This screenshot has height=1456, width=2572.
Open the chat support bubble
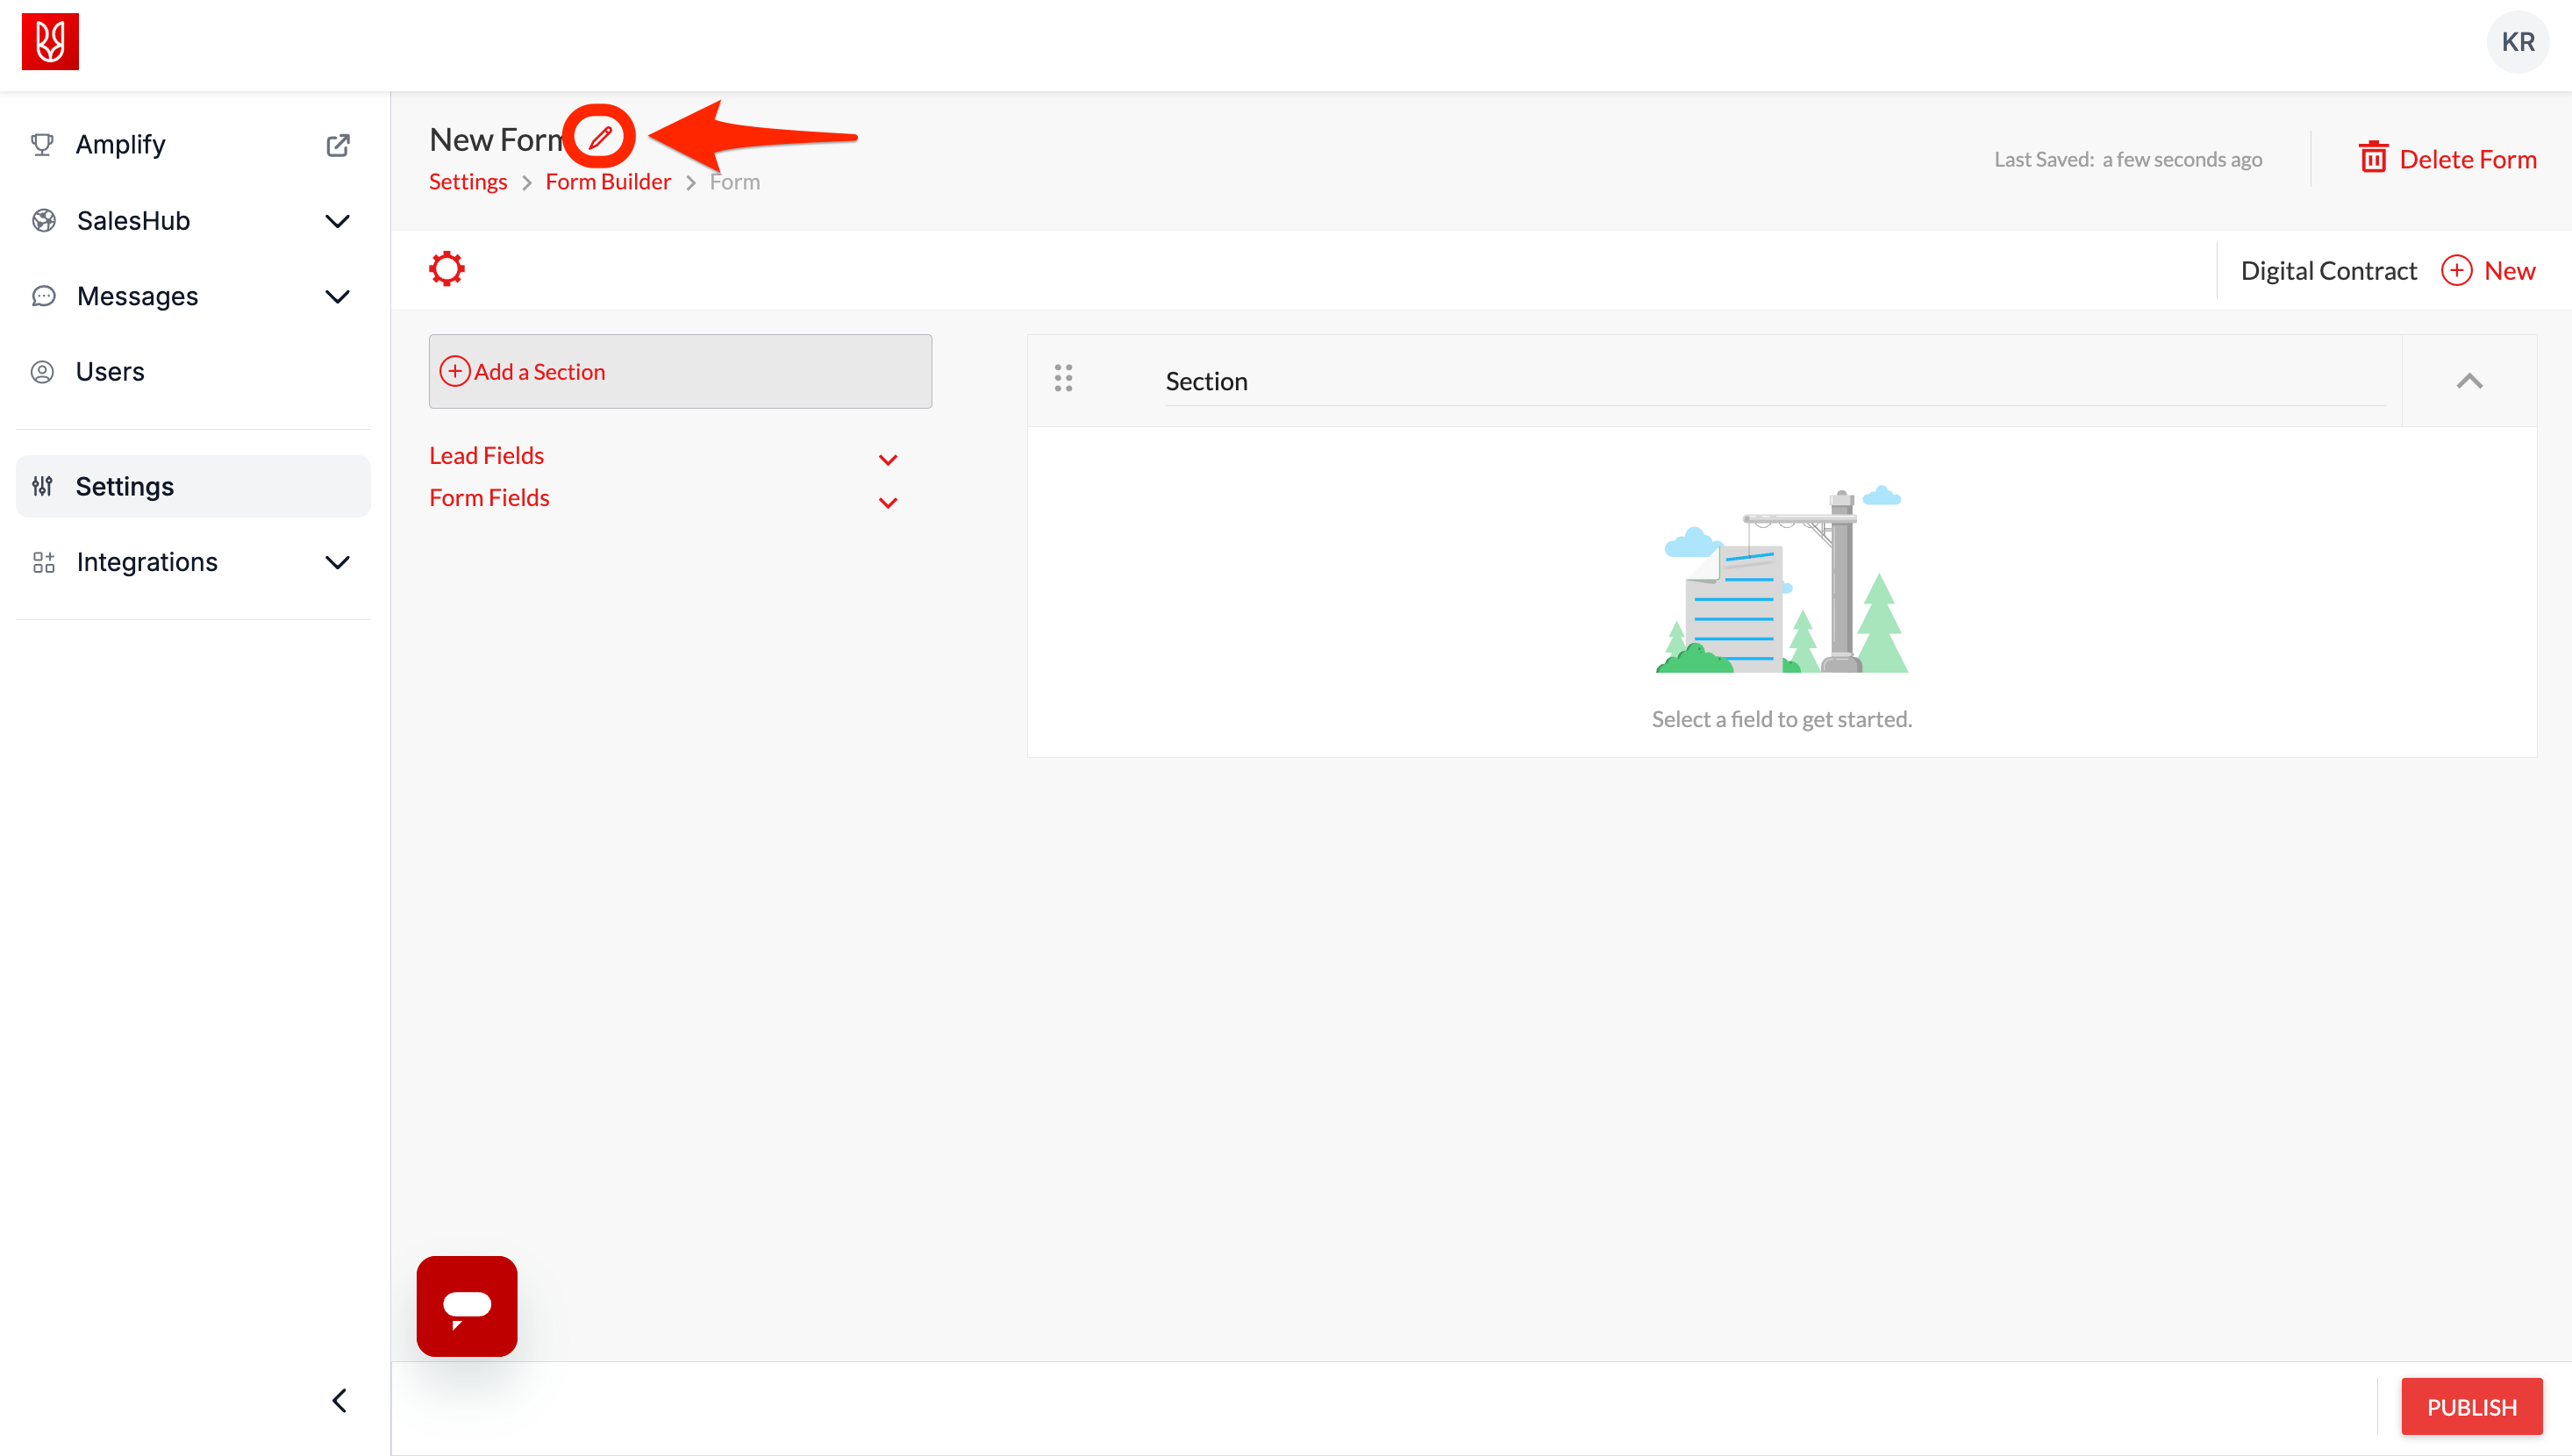point(467,1306)
